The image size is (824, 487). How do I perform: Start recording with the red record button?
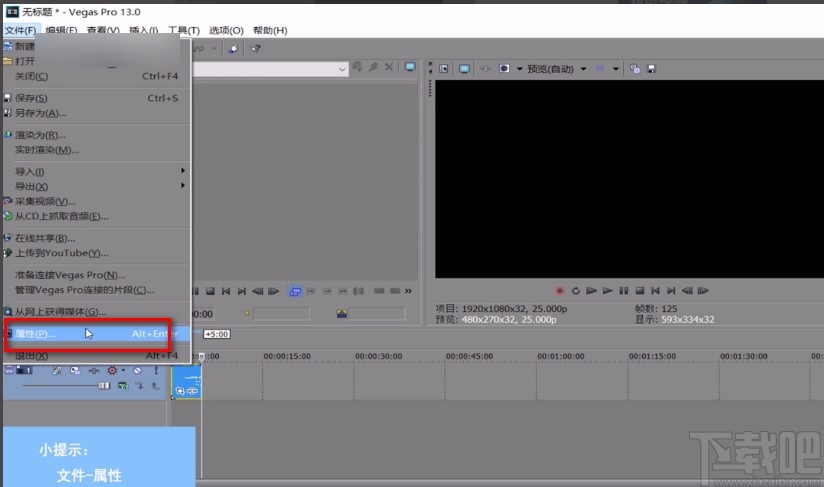(560, 291)
